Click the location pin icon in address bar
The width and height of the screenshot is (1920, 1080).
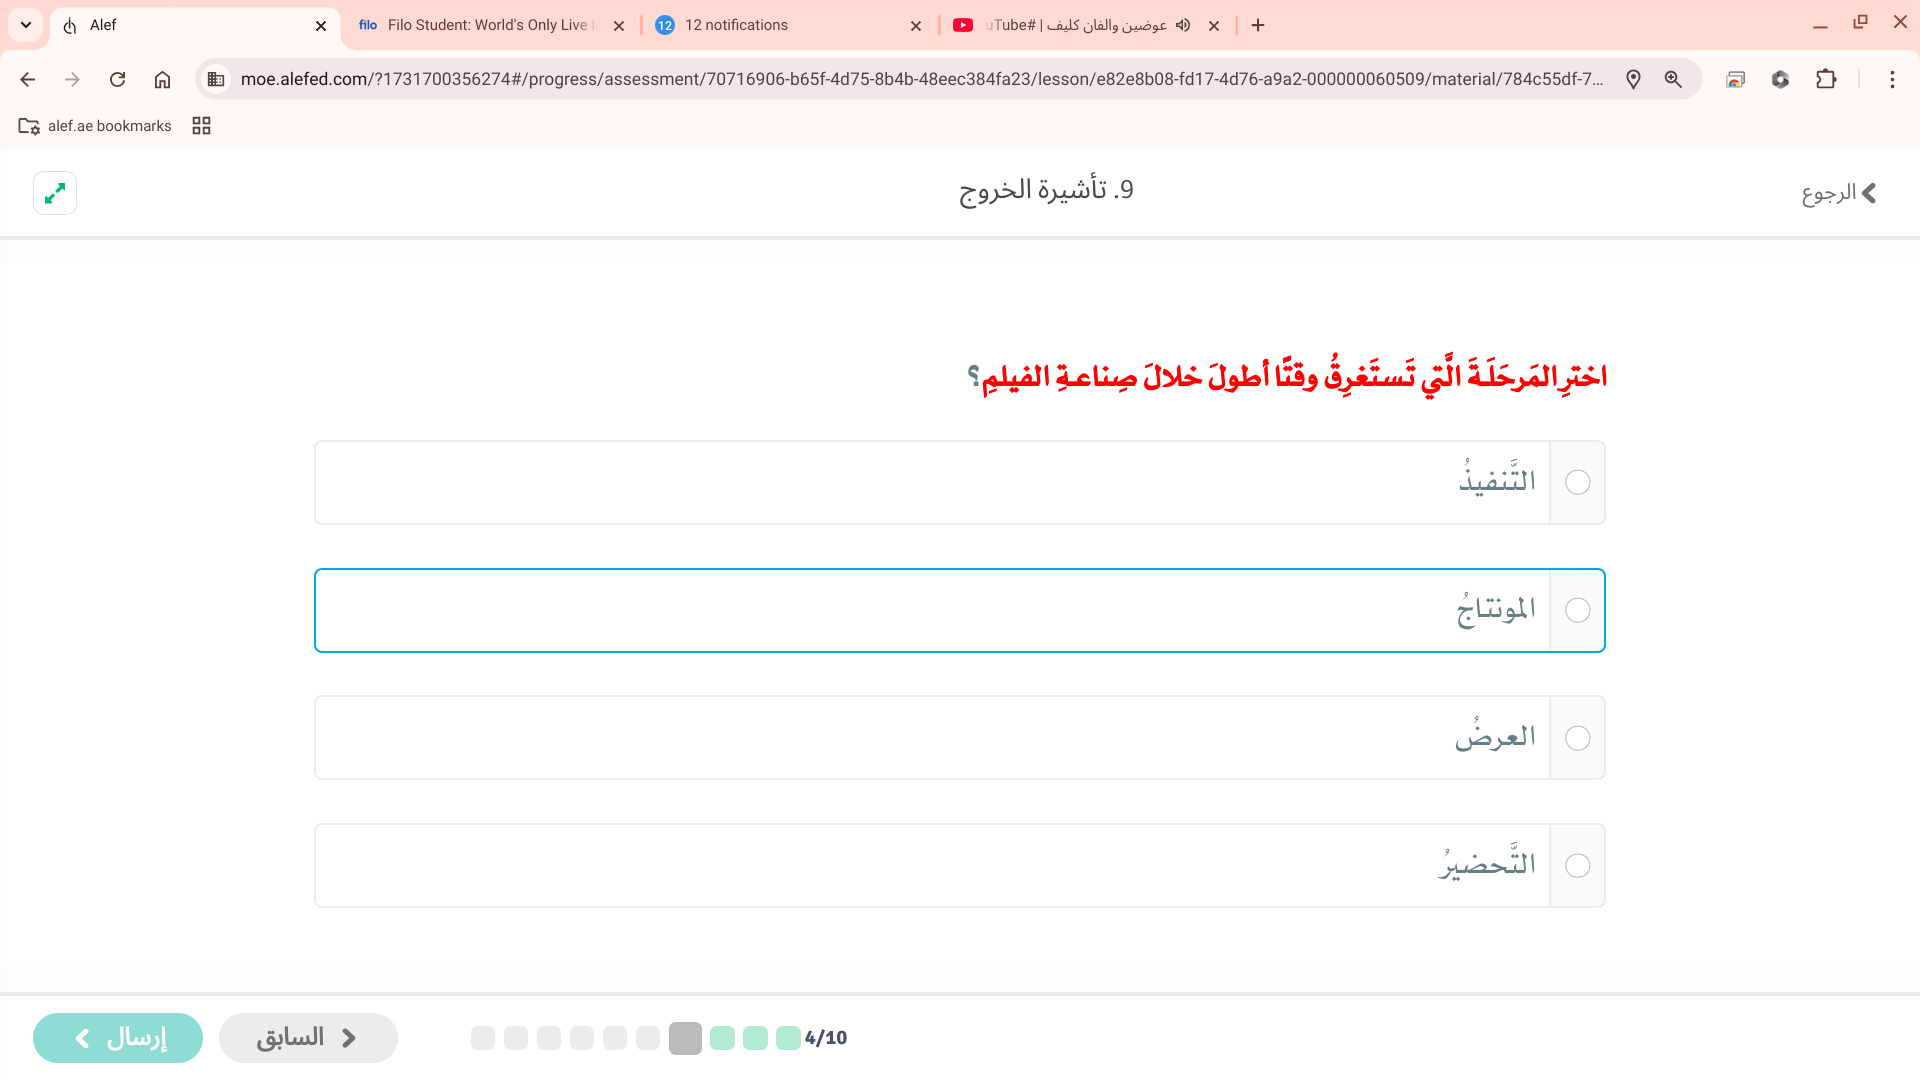[x=1633, y=80]
